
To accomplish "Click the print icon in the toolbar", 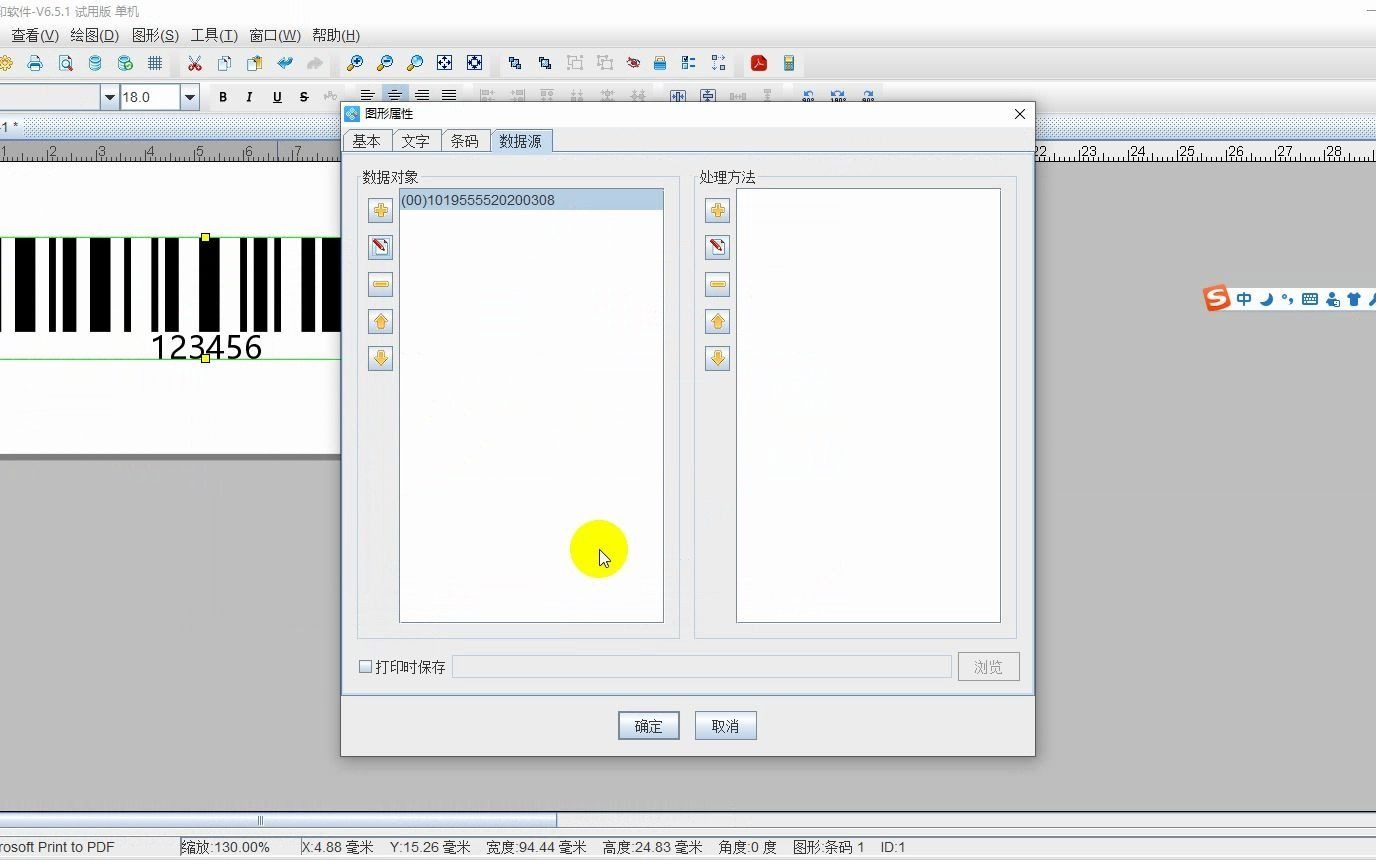I will pos(35,63).
